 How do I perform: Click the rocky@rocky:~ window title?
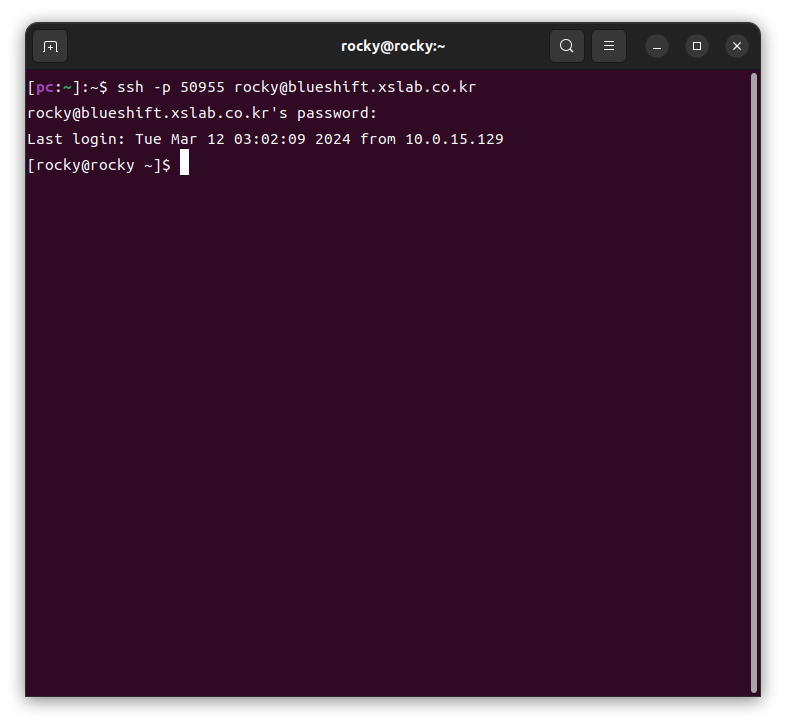393,46
